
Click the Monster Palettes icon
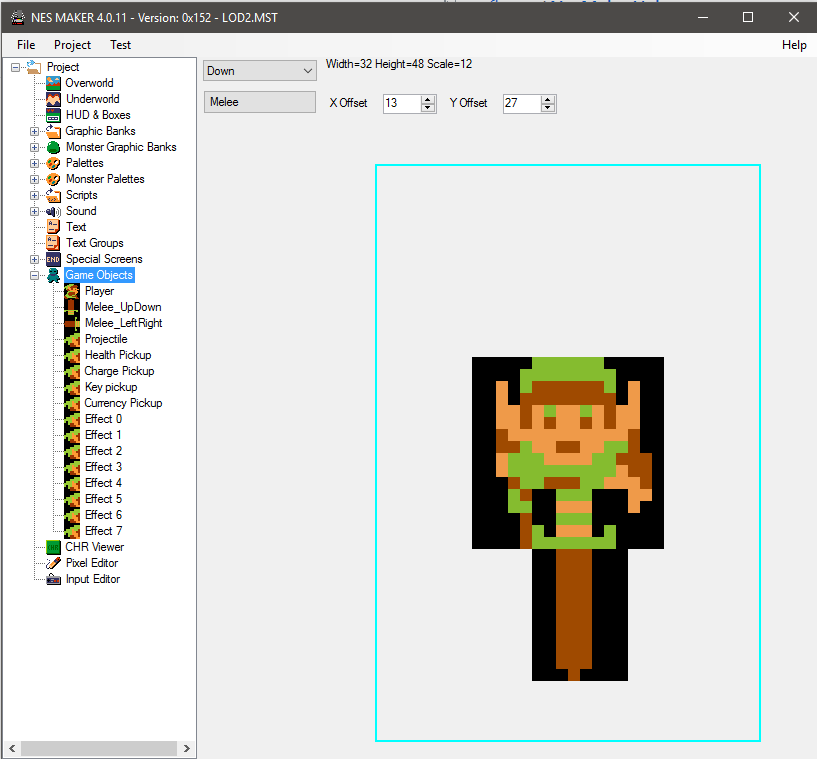tap(53, 179)
